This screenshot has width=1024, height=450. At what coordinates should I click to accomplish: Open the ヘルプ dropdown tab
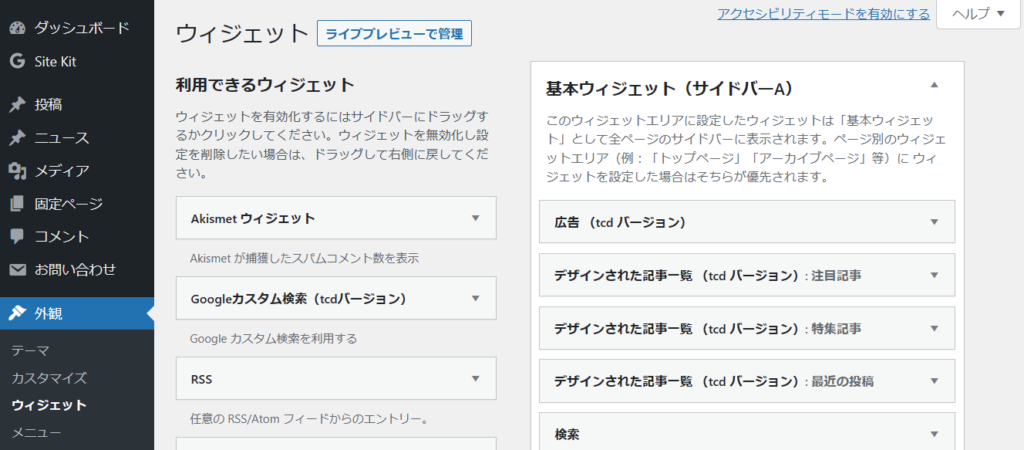[978, 14]
